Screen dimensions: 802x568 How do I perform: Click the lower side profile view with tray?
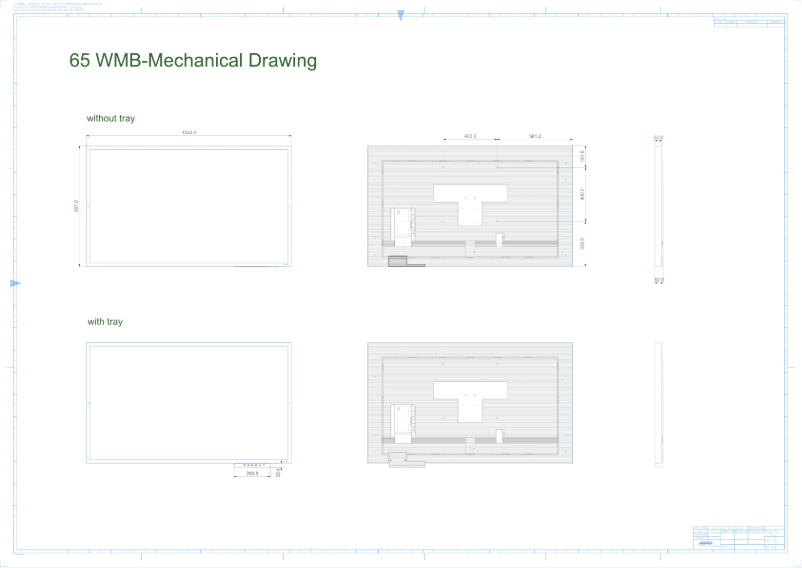[x=658, y=404]
